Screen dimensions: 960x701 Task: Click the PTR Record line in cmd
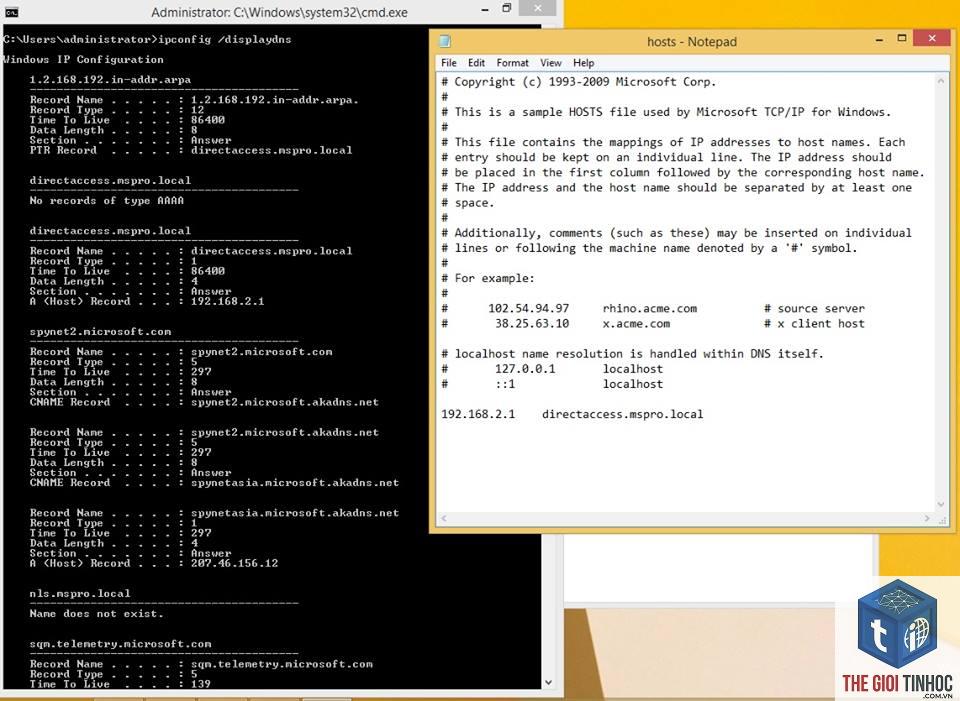[191, 150]
